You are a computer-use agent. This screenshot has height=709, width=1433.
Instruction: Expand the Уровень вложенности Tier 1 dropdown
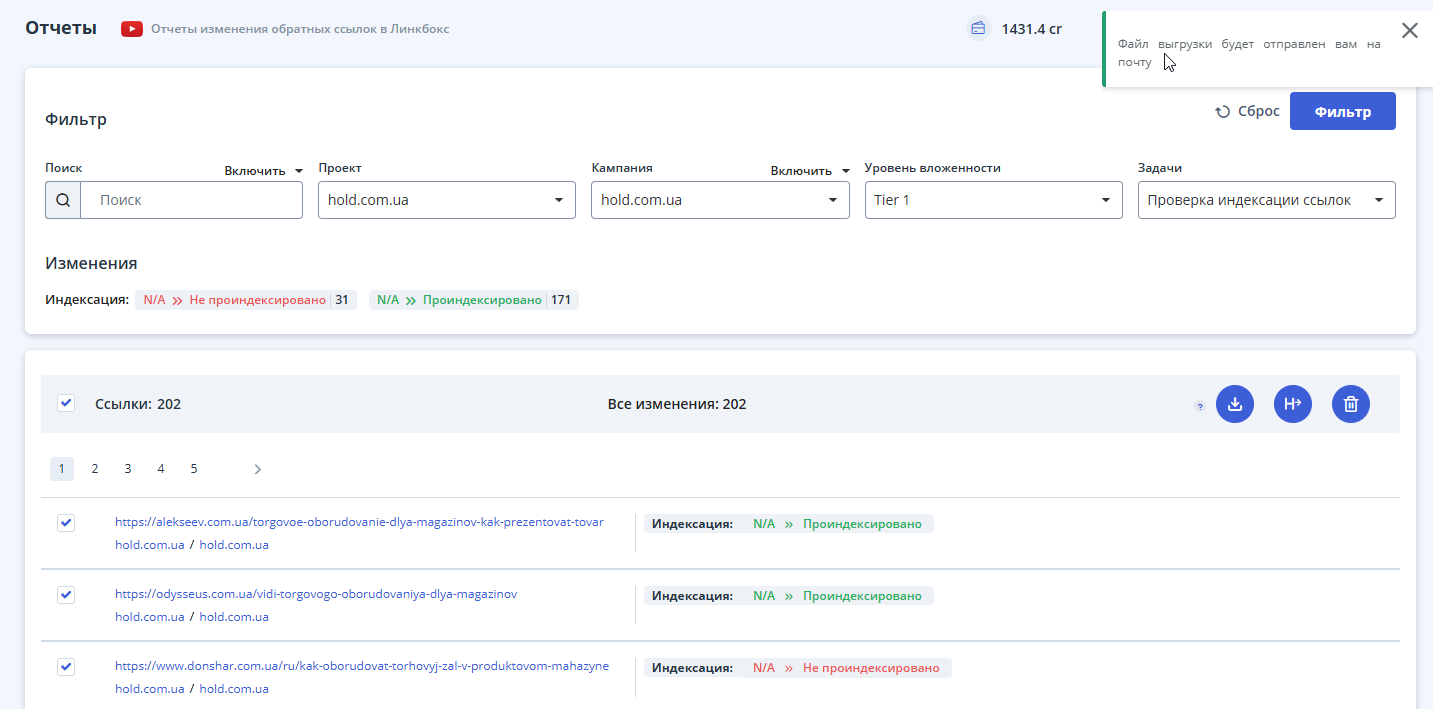pos(992,200)
